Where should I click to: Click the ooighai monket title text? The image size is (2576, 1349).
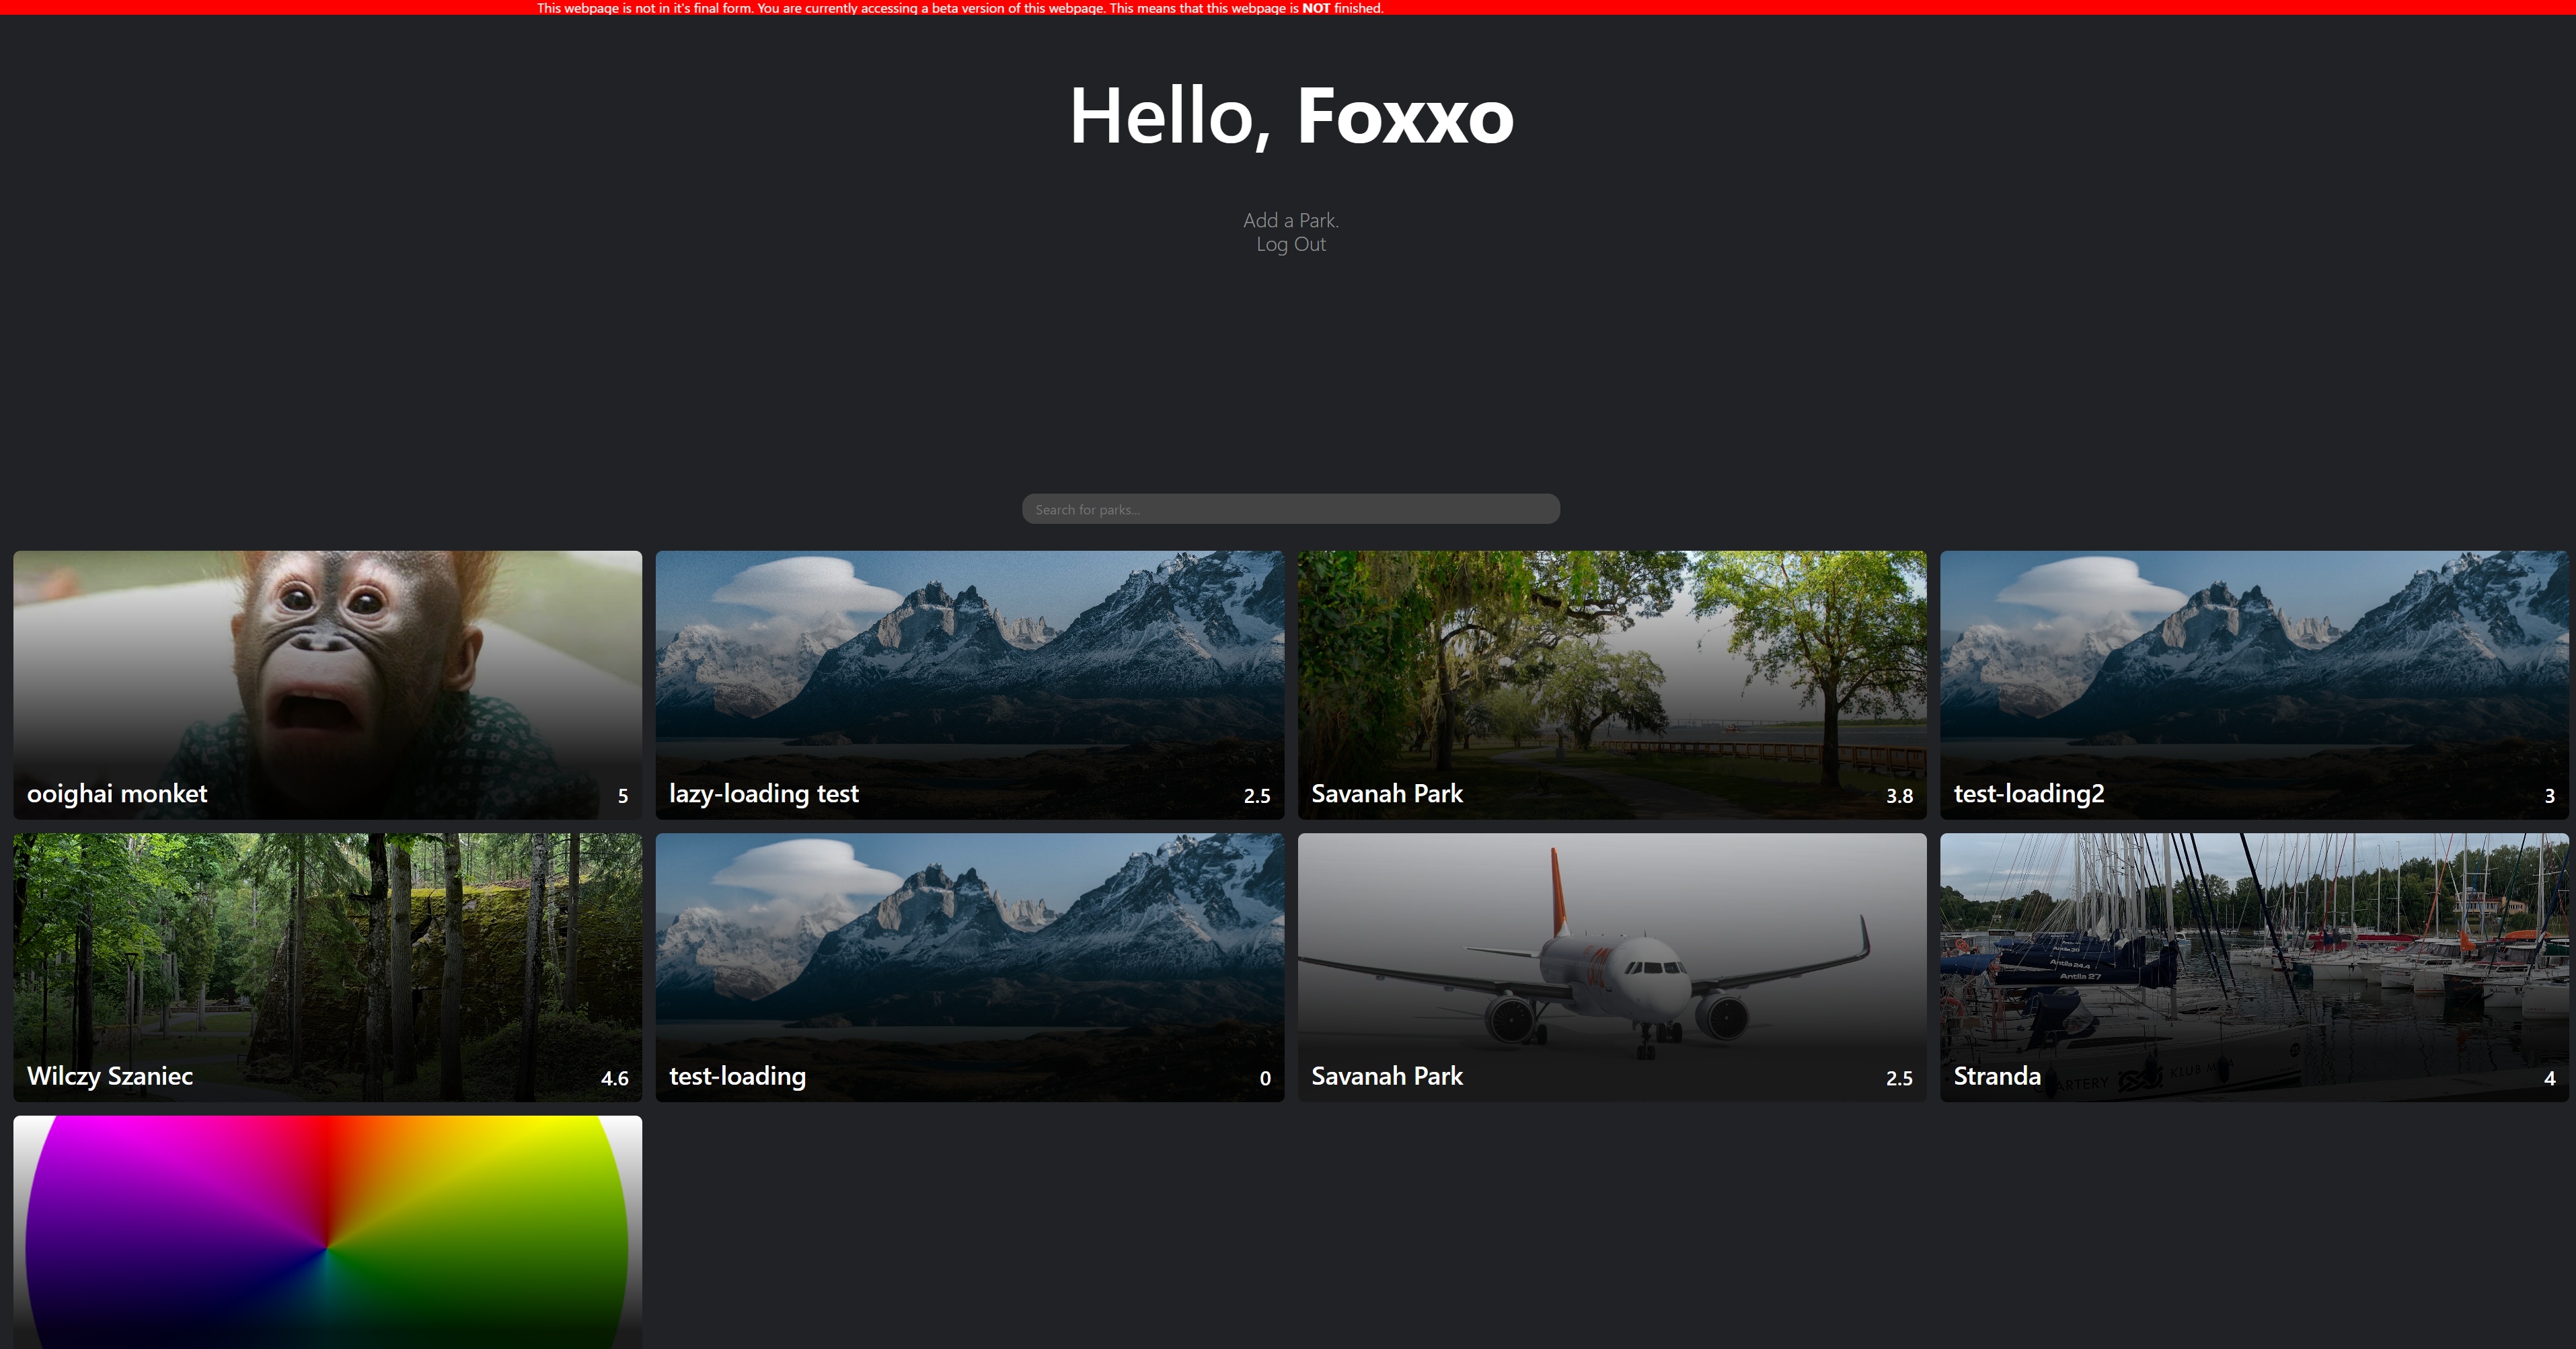click(117, 794)
